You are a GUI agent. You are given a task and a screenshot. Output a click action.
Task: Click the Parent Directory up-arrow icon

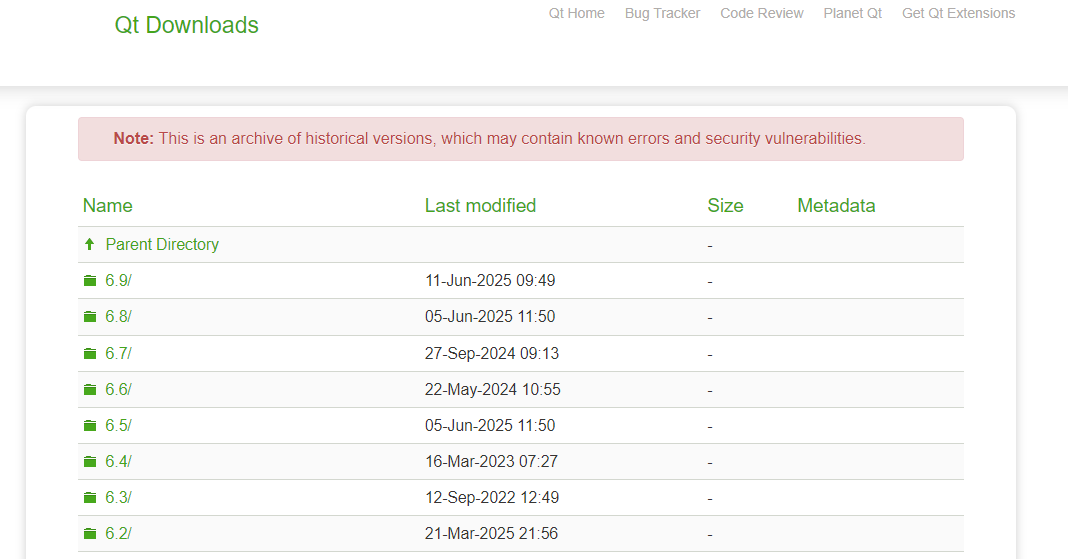[x=89, y=244]
